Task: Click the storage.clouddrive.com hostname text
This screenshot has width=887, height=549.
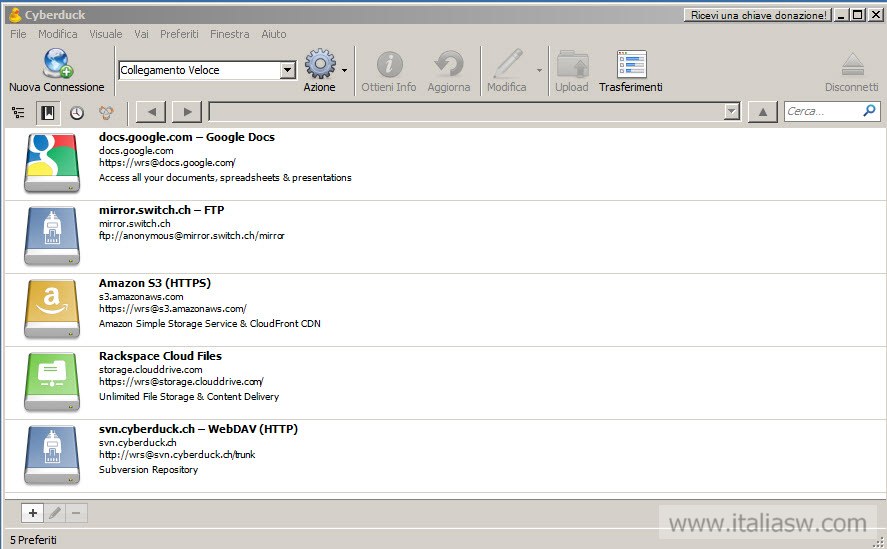Action: pos(150,370)
